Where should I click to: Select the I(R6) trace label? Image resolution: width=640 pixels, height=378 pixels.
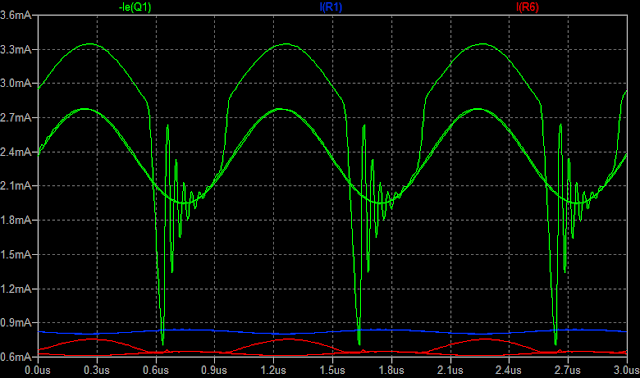click(527, 7)
